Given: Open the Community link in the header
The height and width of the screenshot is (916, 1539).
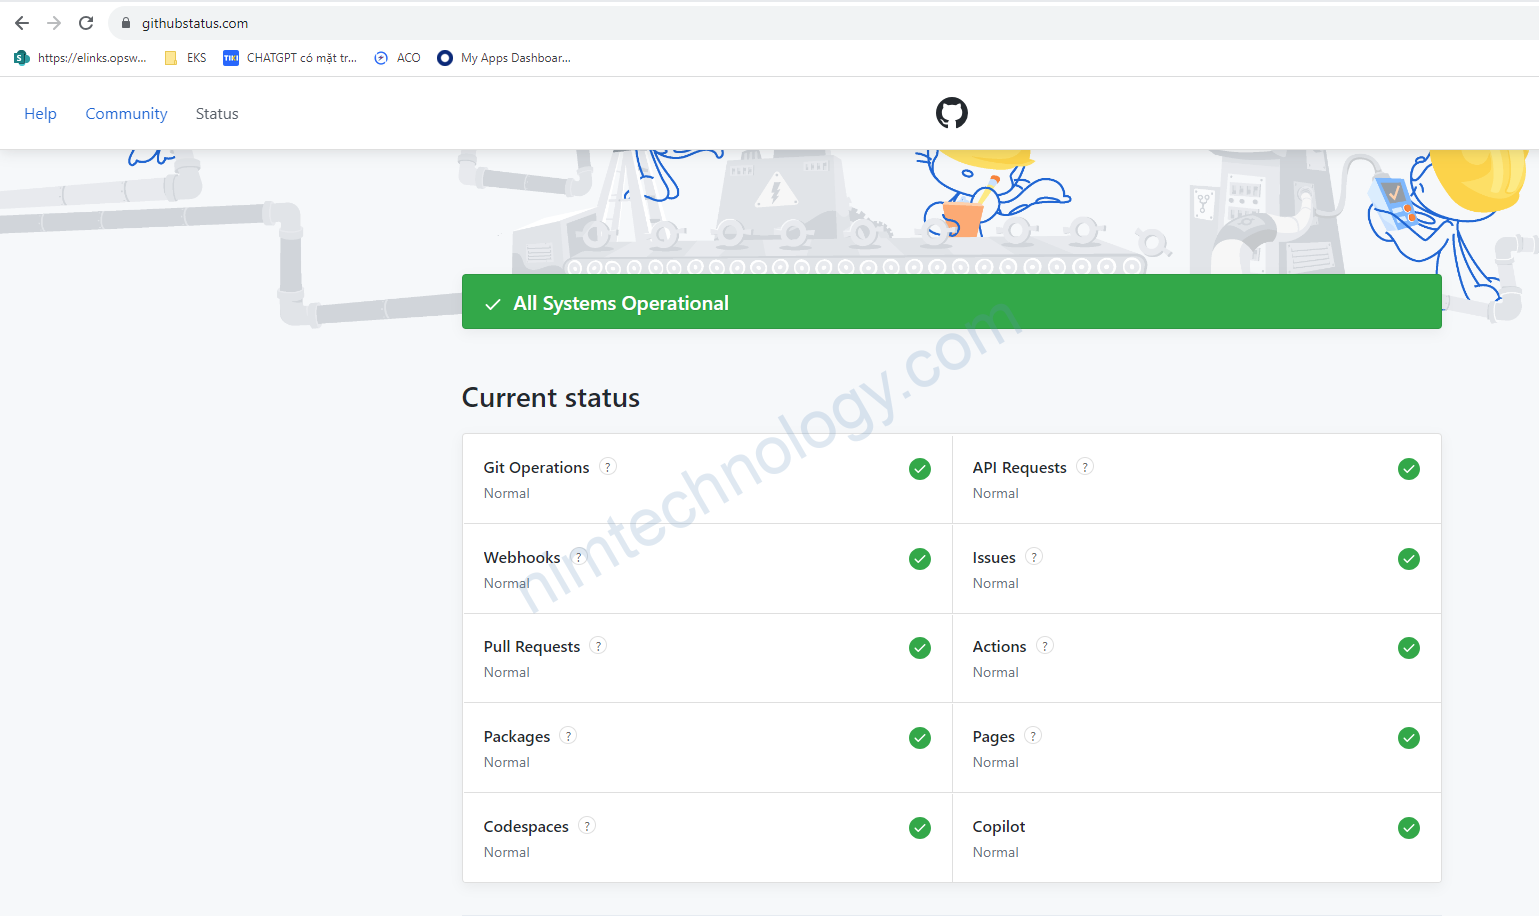Looking at the screenshot, I should (x=126, y=114).
